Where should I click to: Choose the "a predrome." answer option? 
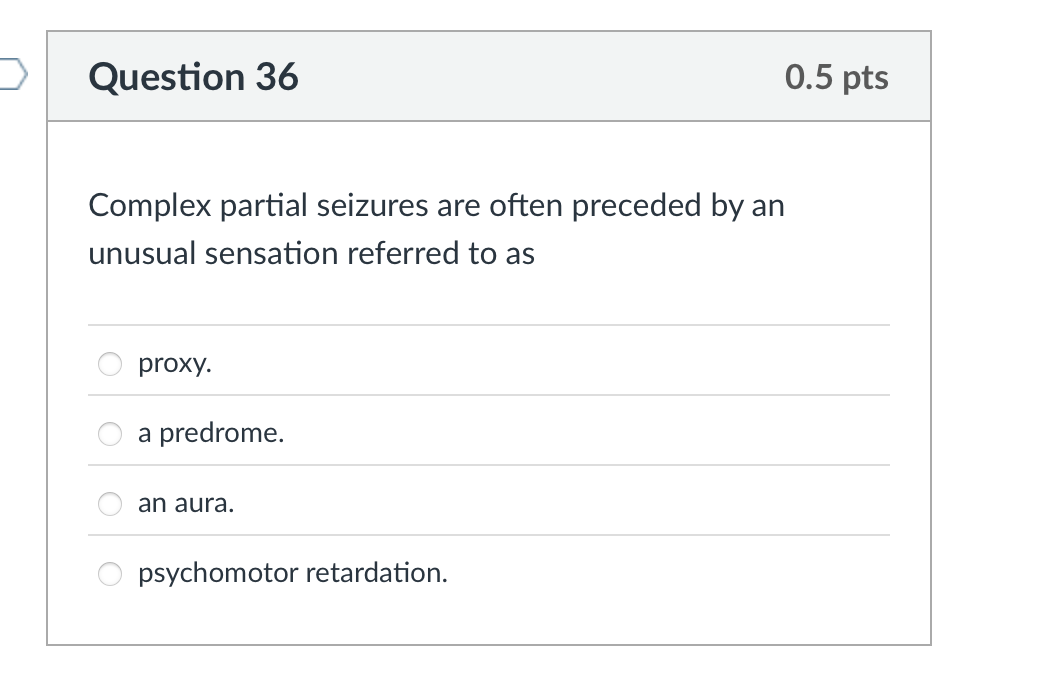tap(110, 434)
